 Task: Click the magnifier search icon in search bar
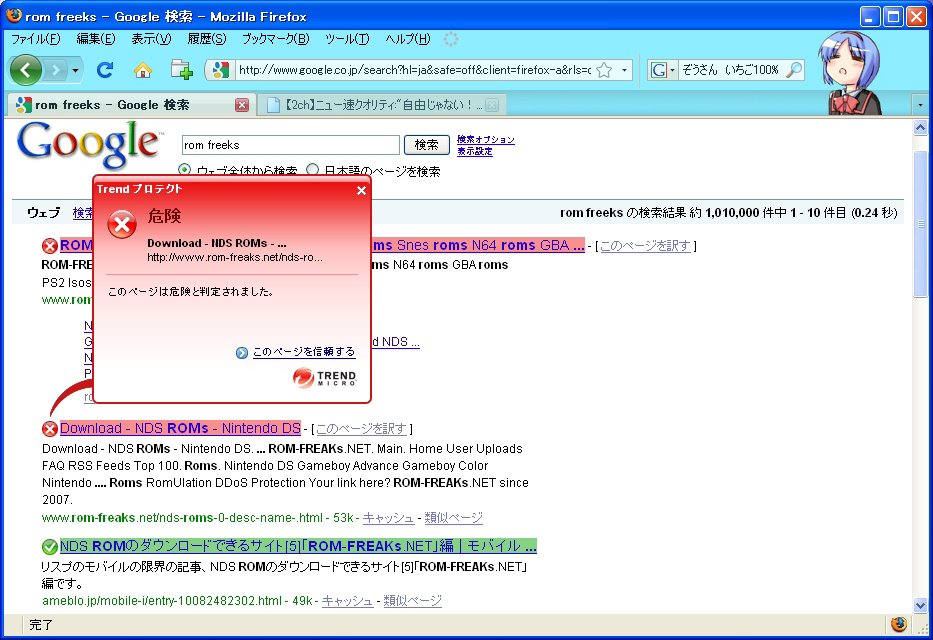point(794,70)
